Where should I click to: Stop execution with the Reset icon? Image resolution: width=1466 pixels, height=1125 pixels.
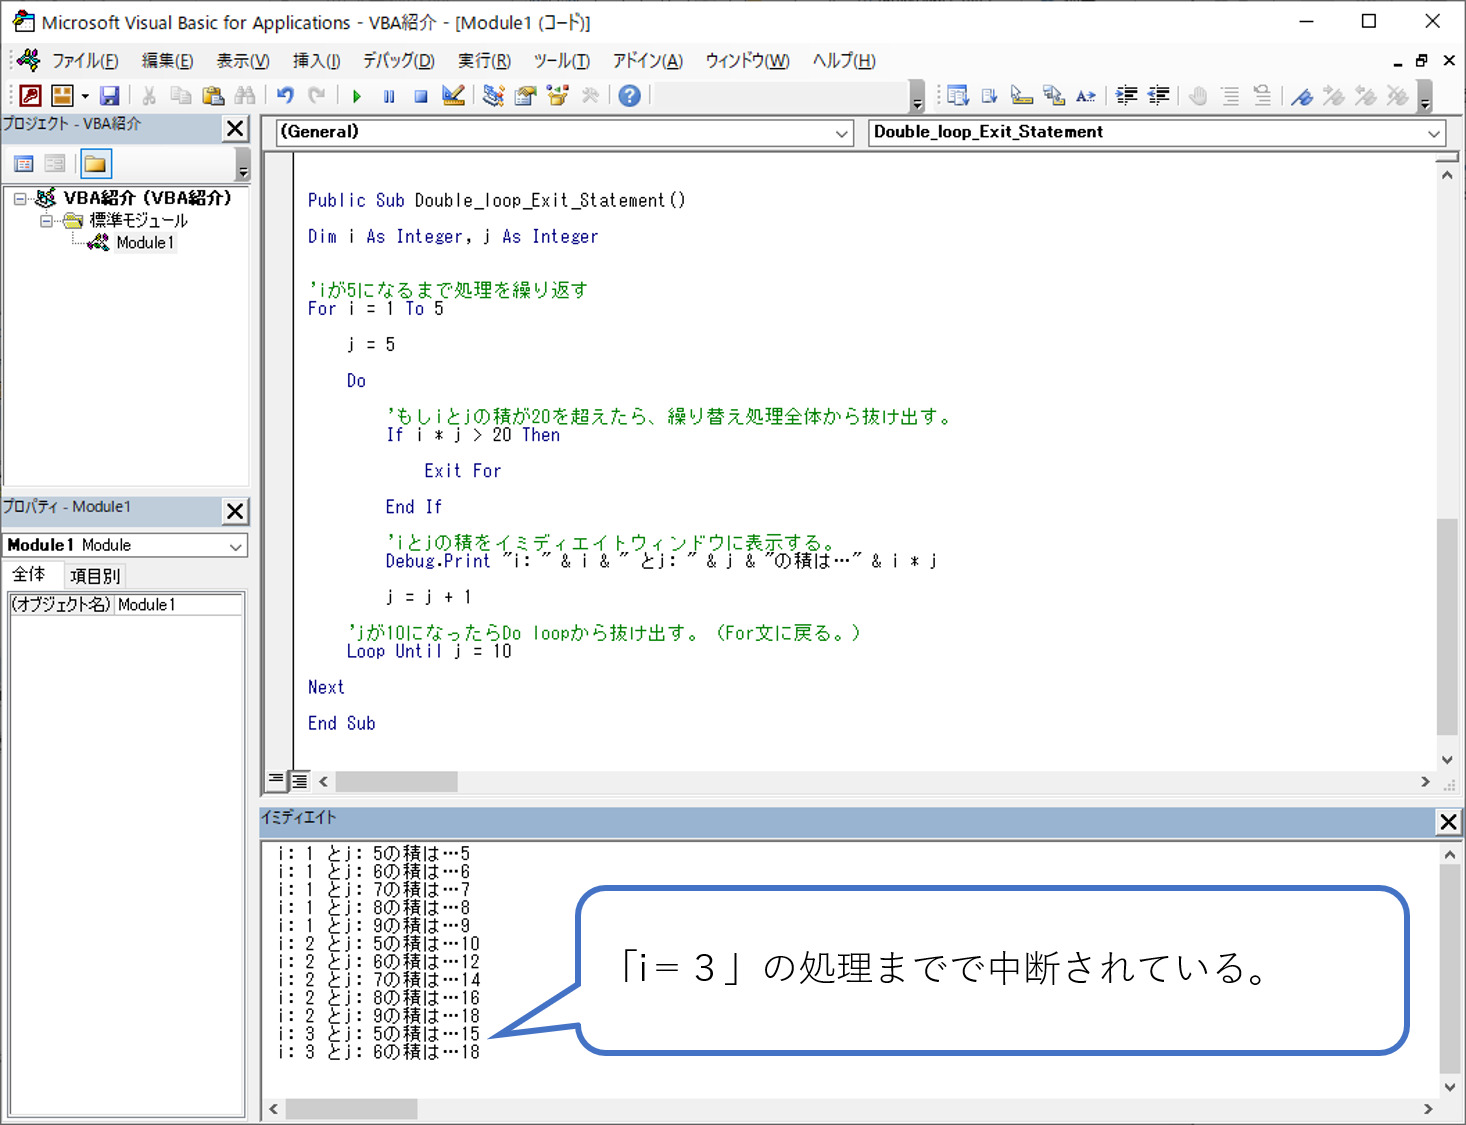point(420,95)
